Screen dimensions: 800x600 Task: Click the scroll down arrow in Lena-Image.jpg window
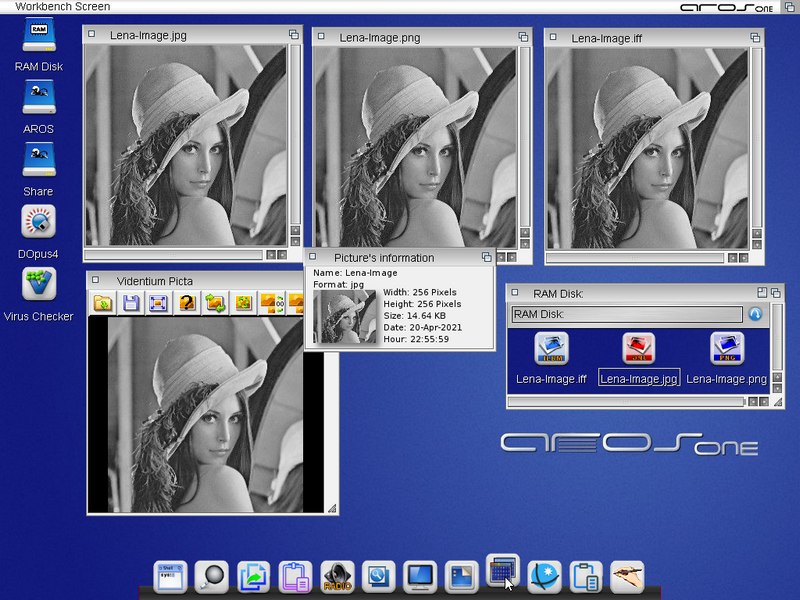295,241
